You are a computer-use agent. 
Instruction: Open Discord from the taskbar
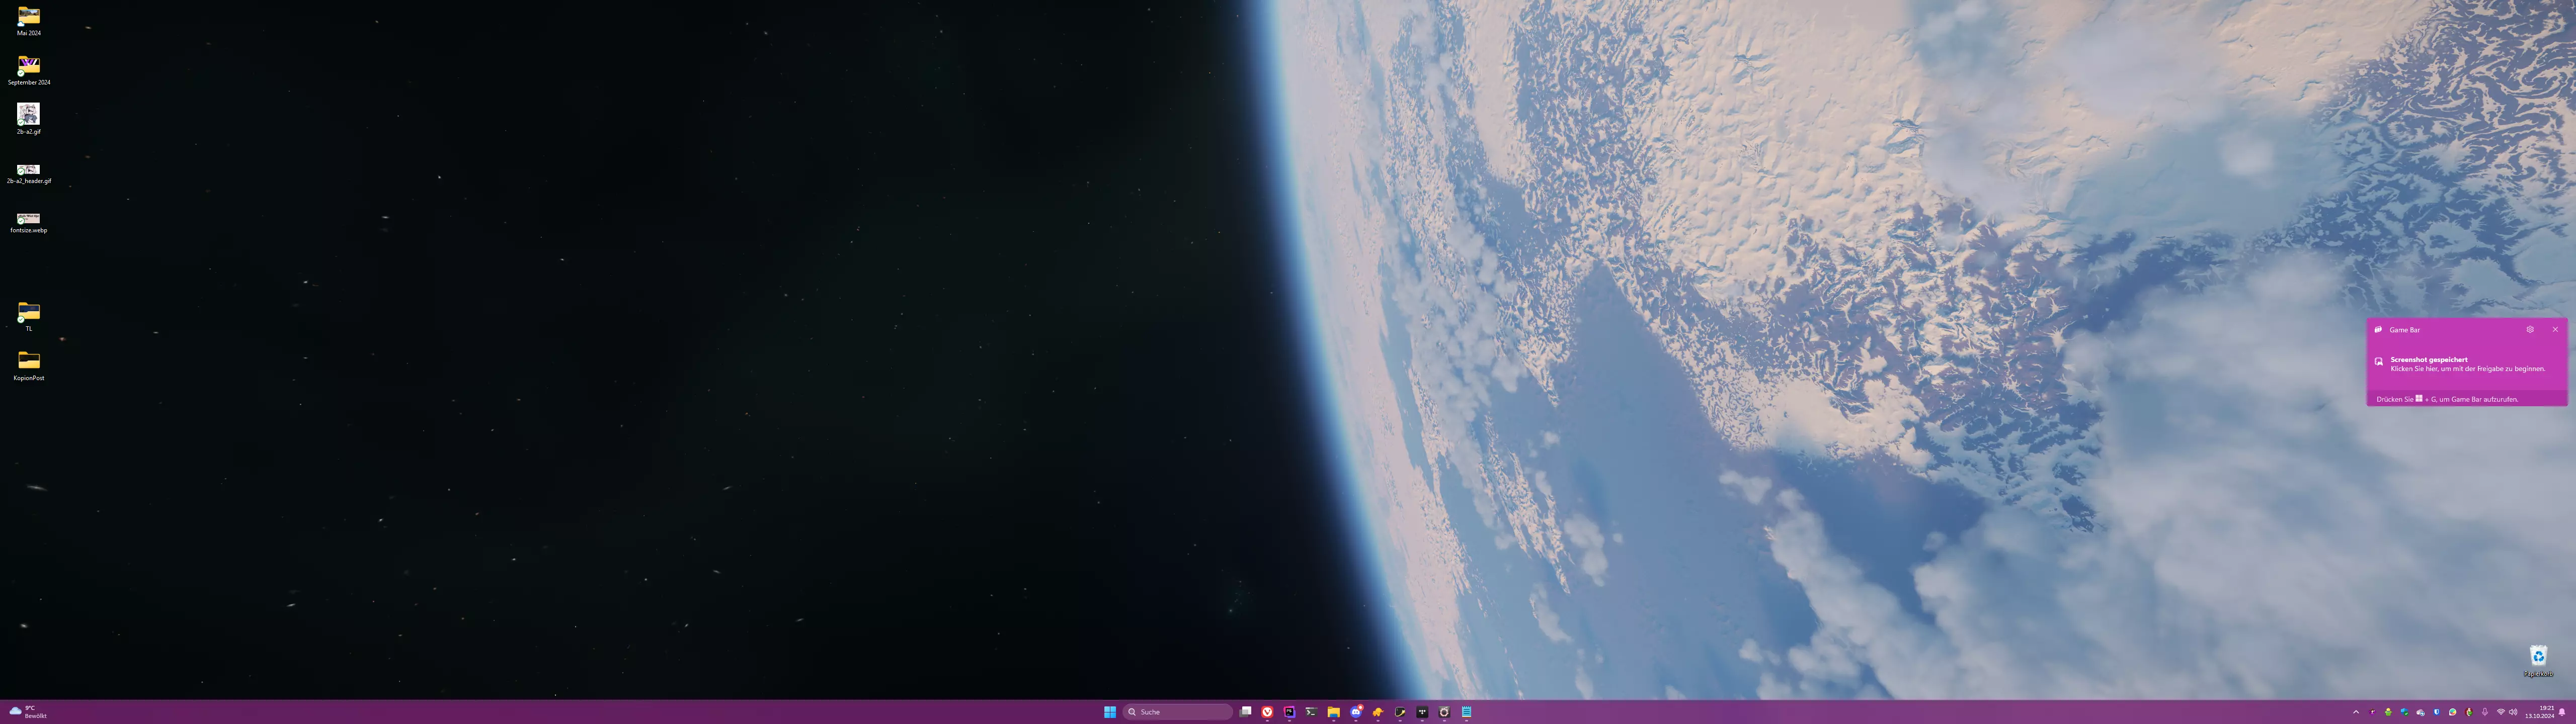(1356, 712)
